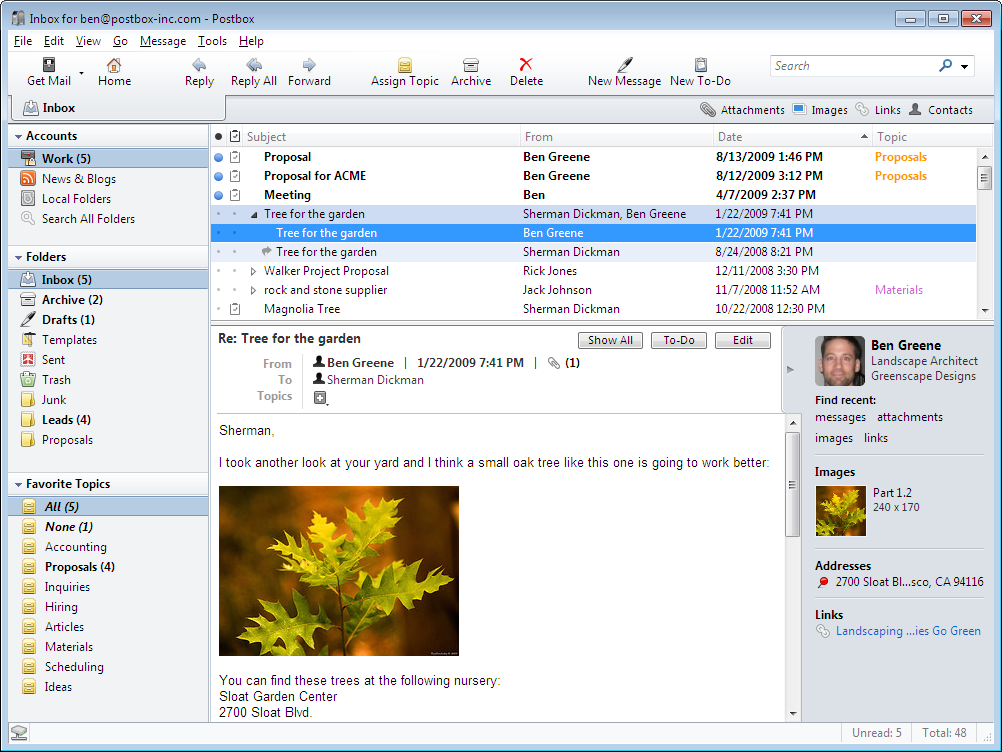Viewport: 1002px width, 752px height.
Task: Delete the selected message
Action: point(526,72)
